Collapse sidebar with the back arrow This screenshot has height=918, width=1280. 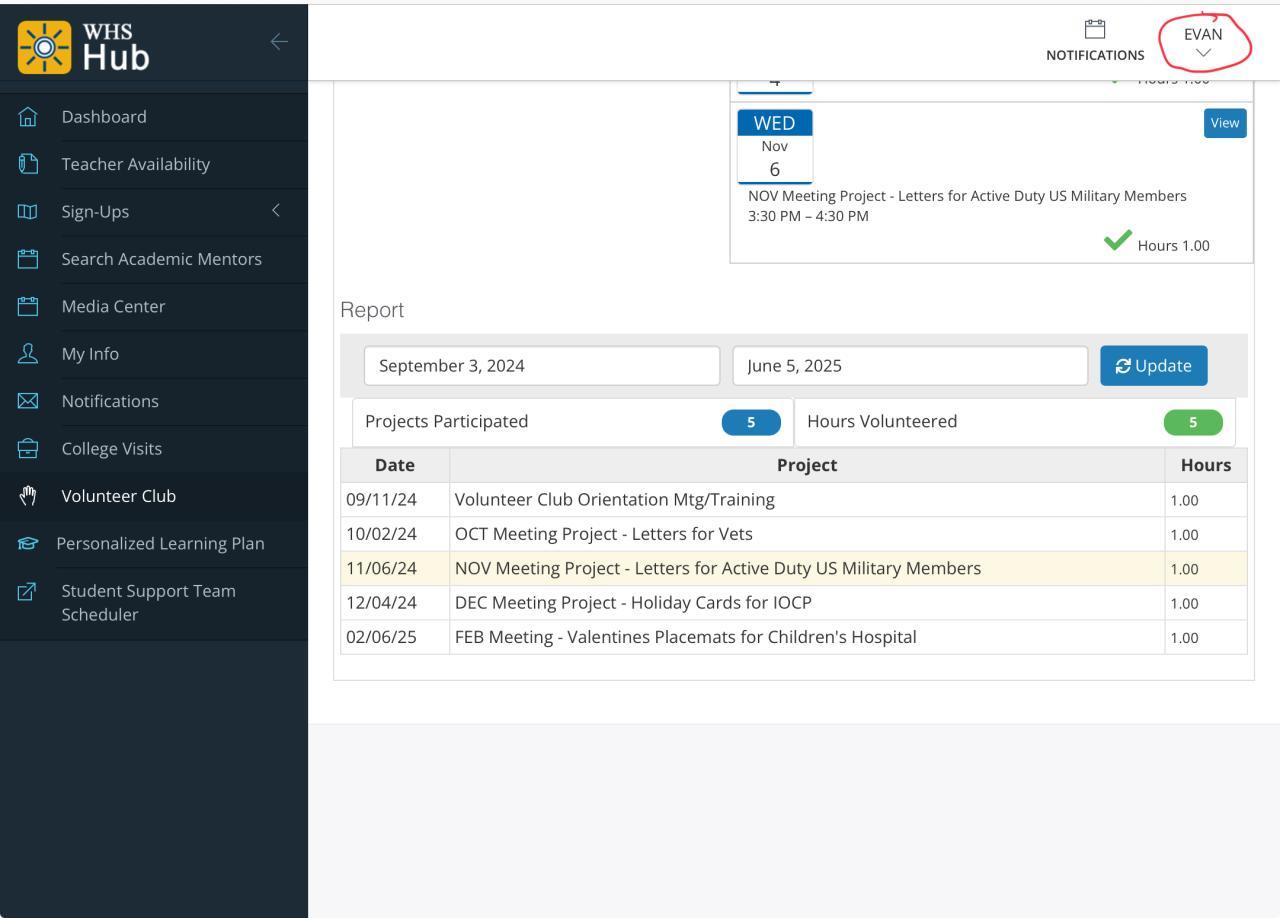(279, 41)
